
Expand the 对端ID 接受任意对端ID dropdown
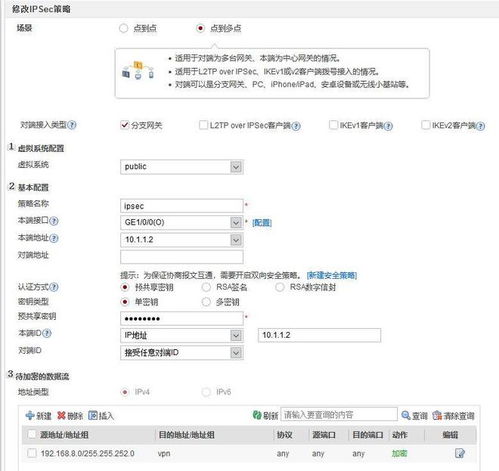click(236, 353)
